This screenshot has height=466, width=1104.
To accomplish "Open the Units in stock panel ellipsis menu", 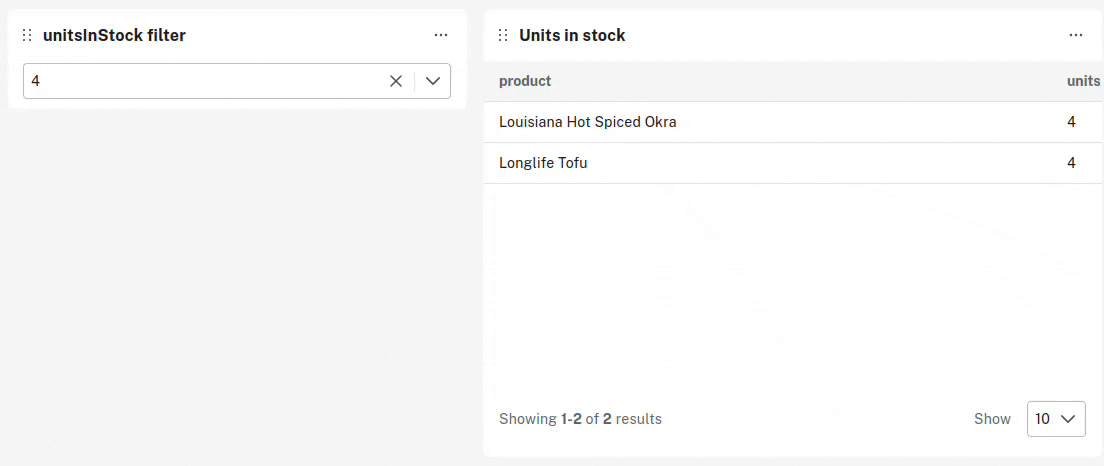I will tap(1076, 35).
